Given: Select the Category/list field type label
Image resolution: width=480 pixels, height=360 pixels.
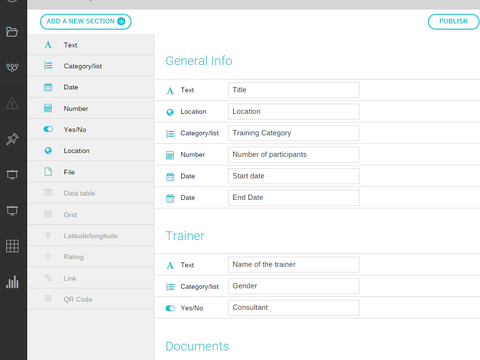Looking at the screenshot, I should pos(83,66).
